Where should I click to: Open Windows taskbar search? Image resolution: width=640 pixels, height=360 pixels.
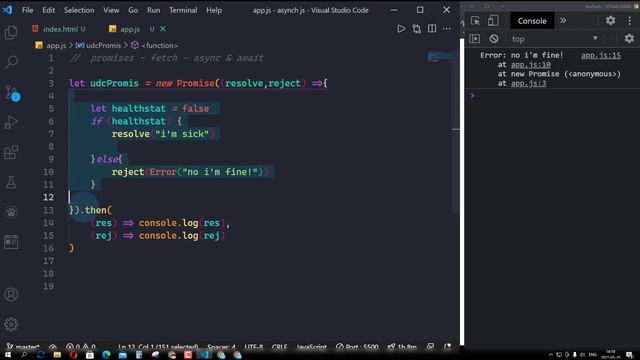coord(24,355)
